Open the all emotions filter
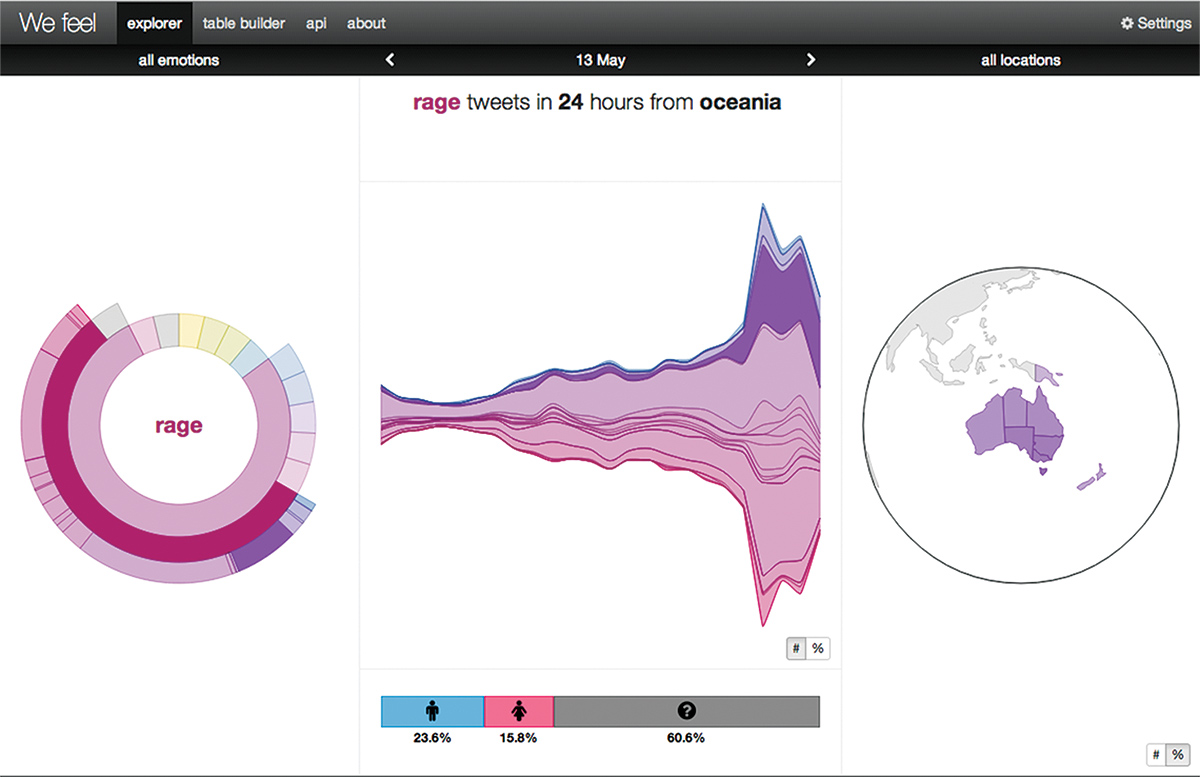The image size is (1200, 777). tap(178, 60)
